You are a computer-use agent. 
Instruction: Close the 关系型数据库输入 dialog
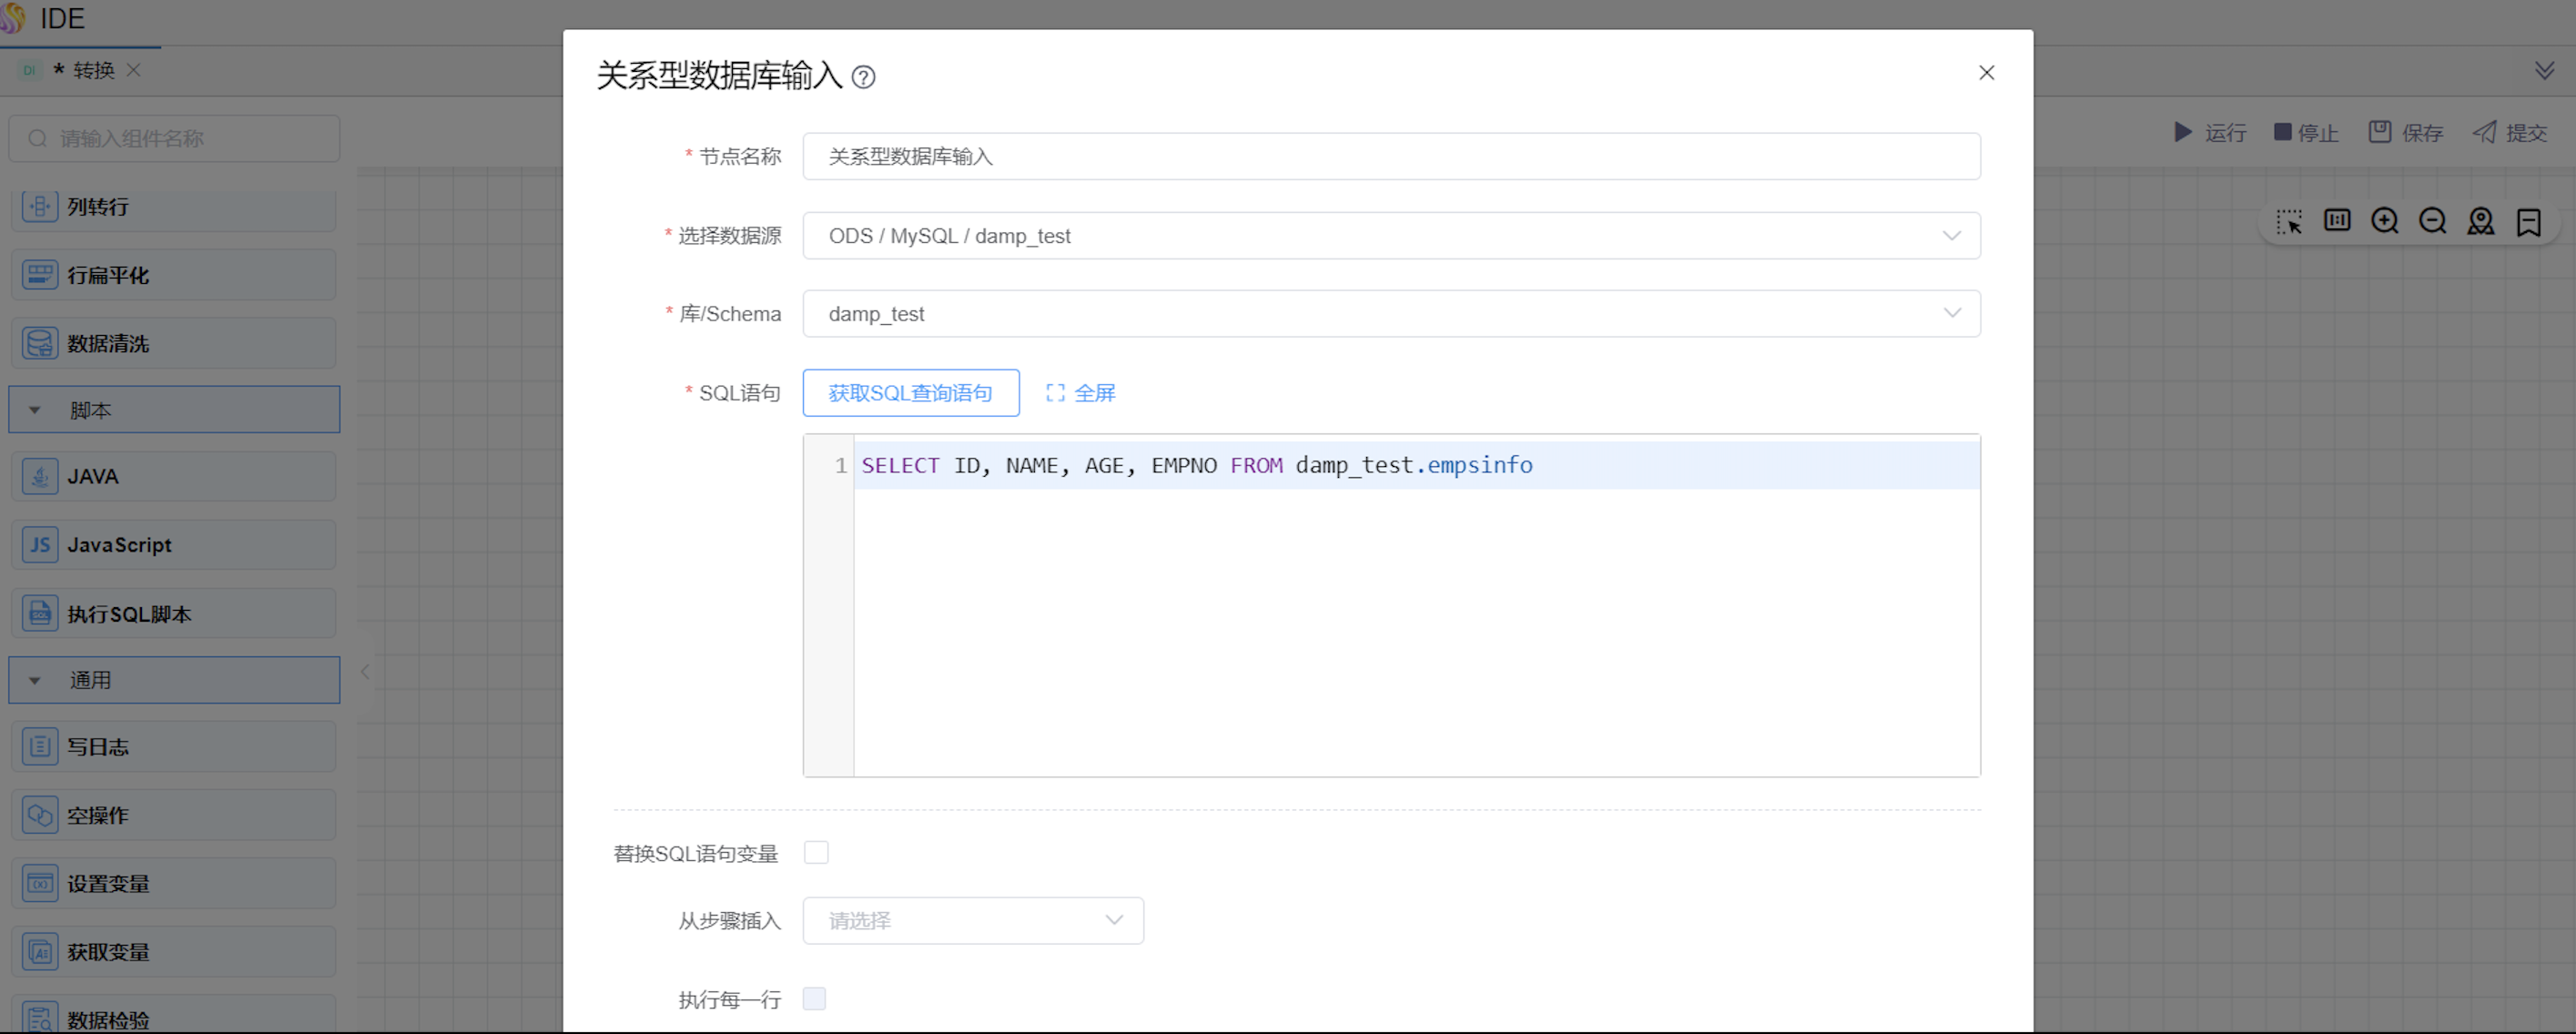tap(1986, 73)
